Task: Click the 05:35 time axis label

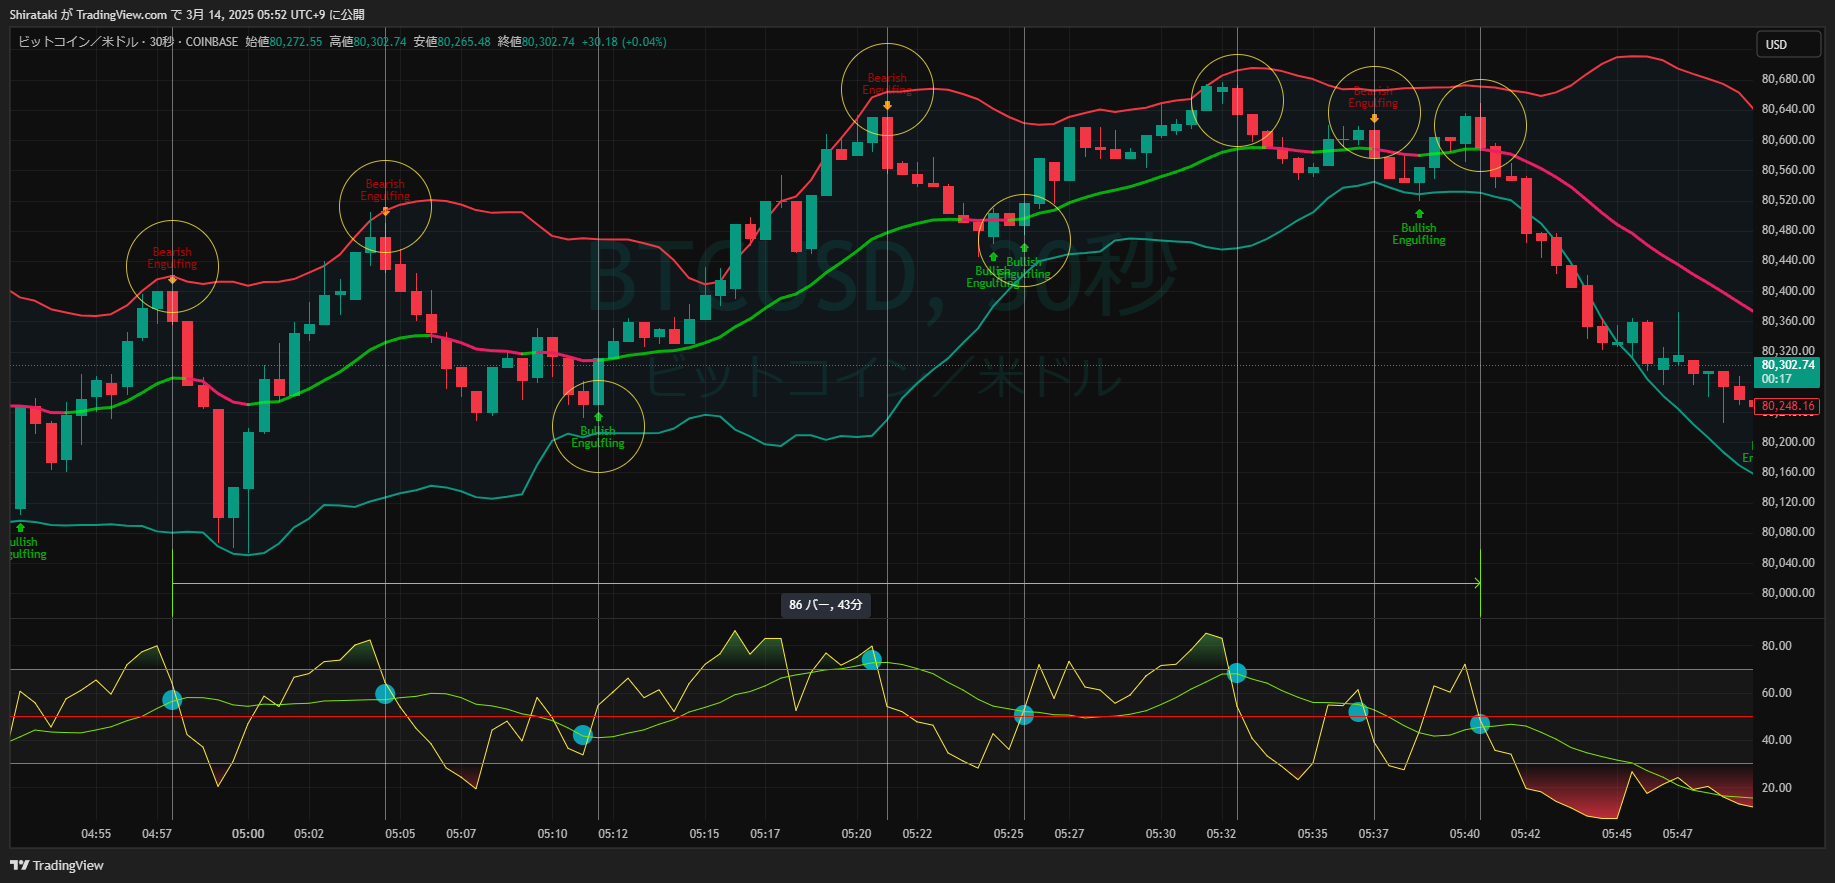Action: pyautogui.click(x=1312, y=834)
